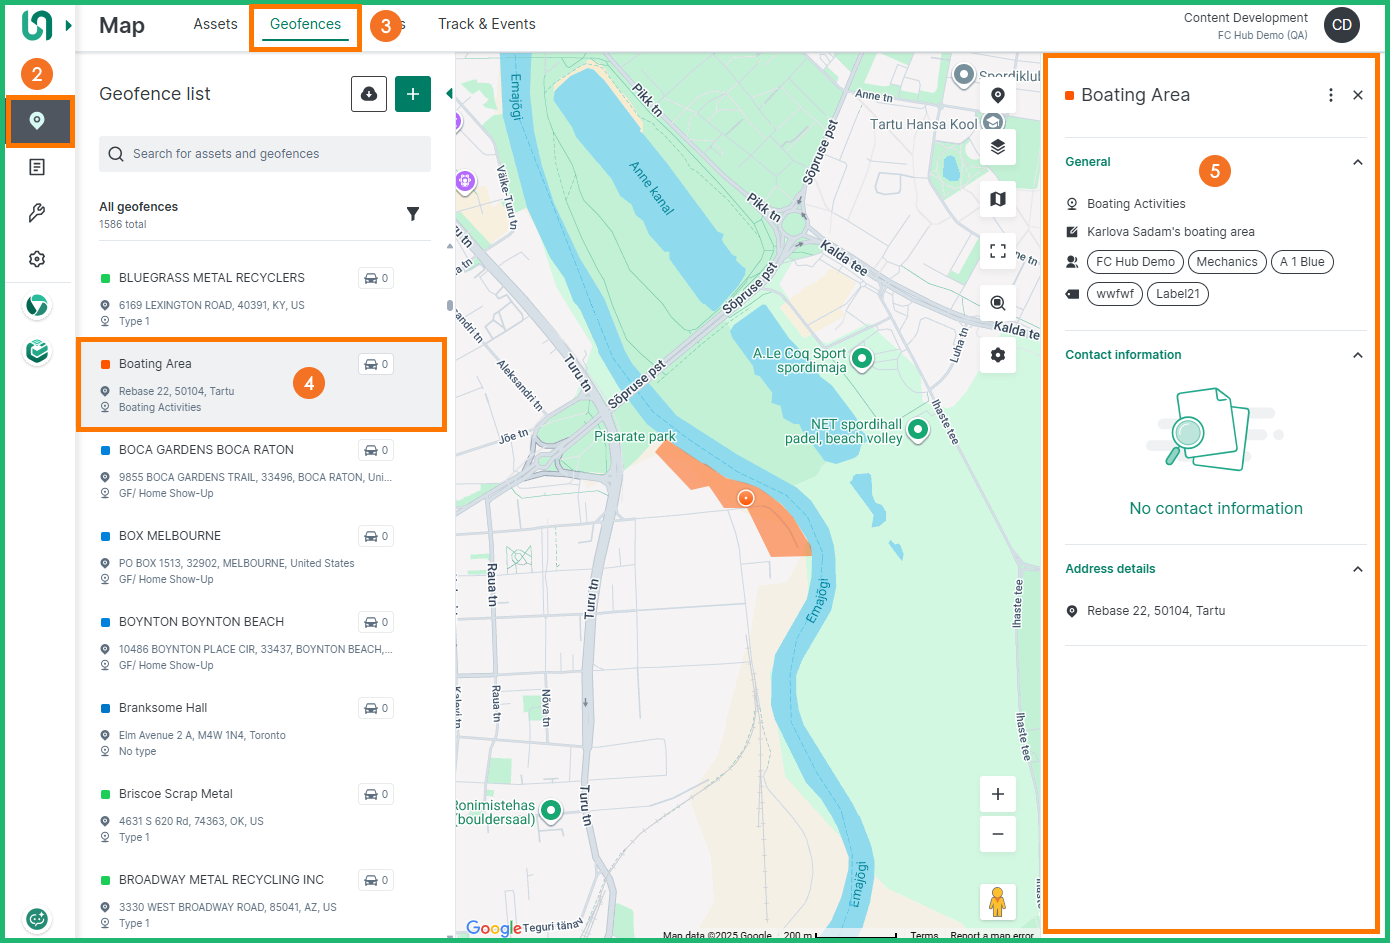Open the wrench maintenance sidebar icon
The width and height of the screenshot is (1390, 943).
point(37,213)
